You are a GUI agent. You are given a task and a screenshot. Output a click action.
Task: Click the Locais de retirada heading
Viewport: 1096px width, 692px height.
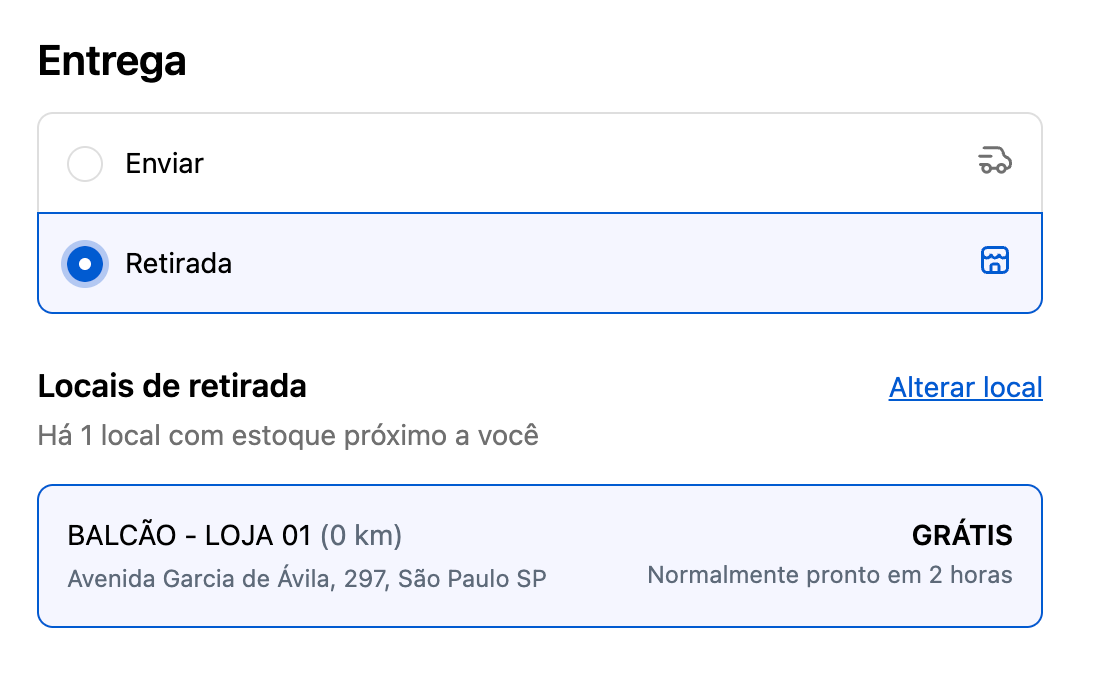tap(172, 386)
